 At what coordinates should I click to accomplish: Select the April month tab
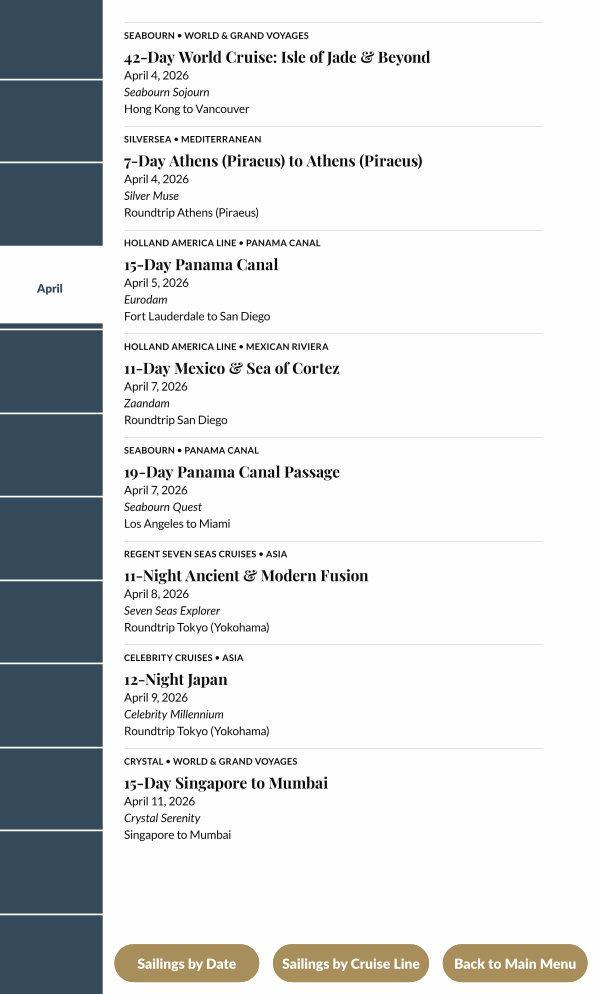[50, 288]
